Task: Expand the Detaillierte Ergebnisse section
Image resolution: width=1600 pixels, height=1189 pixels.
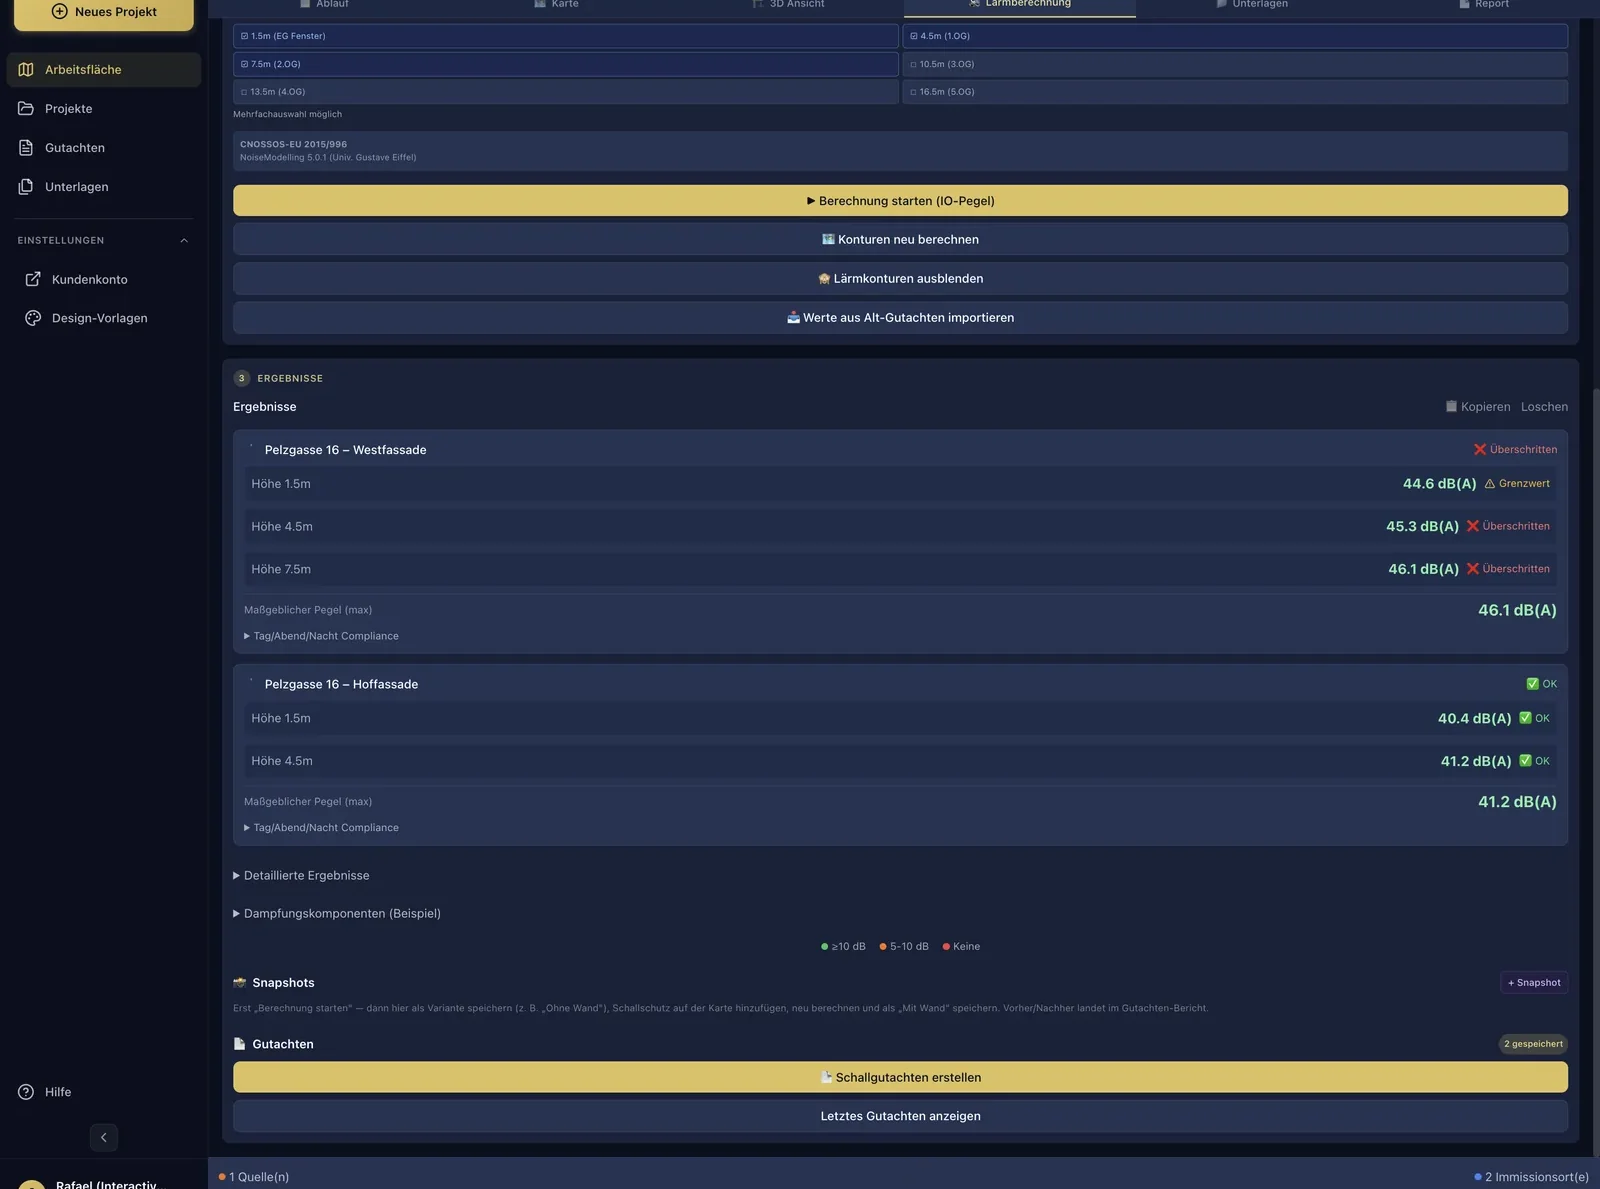Action: pos(301,875)
